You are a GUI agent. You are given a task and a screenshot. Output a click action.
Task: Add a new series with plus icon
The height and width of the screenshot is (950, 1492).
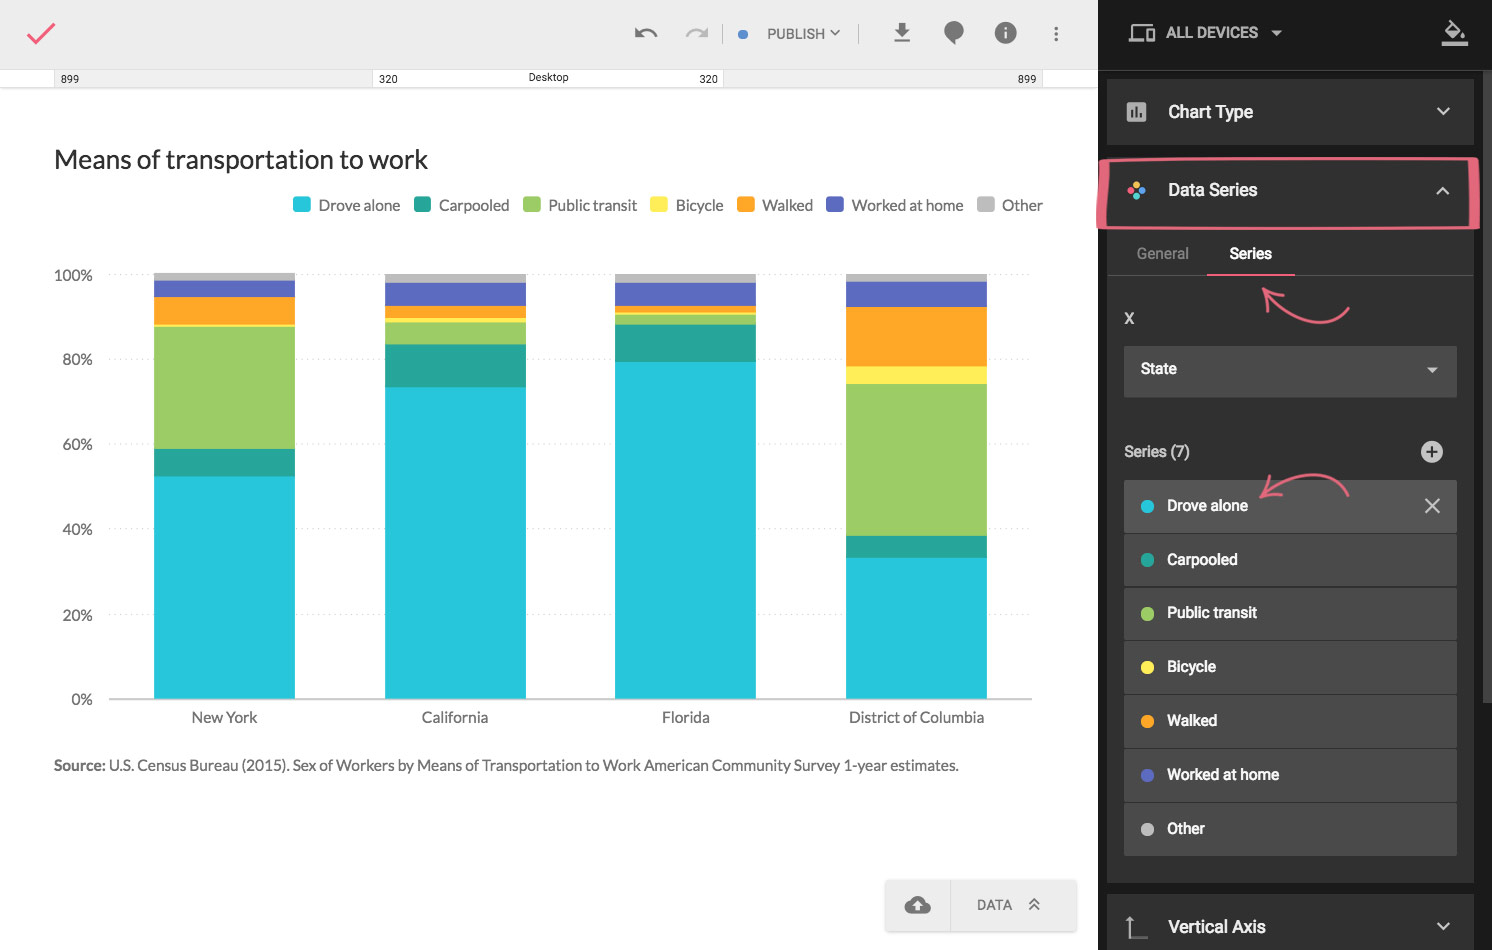(1431, 452)
